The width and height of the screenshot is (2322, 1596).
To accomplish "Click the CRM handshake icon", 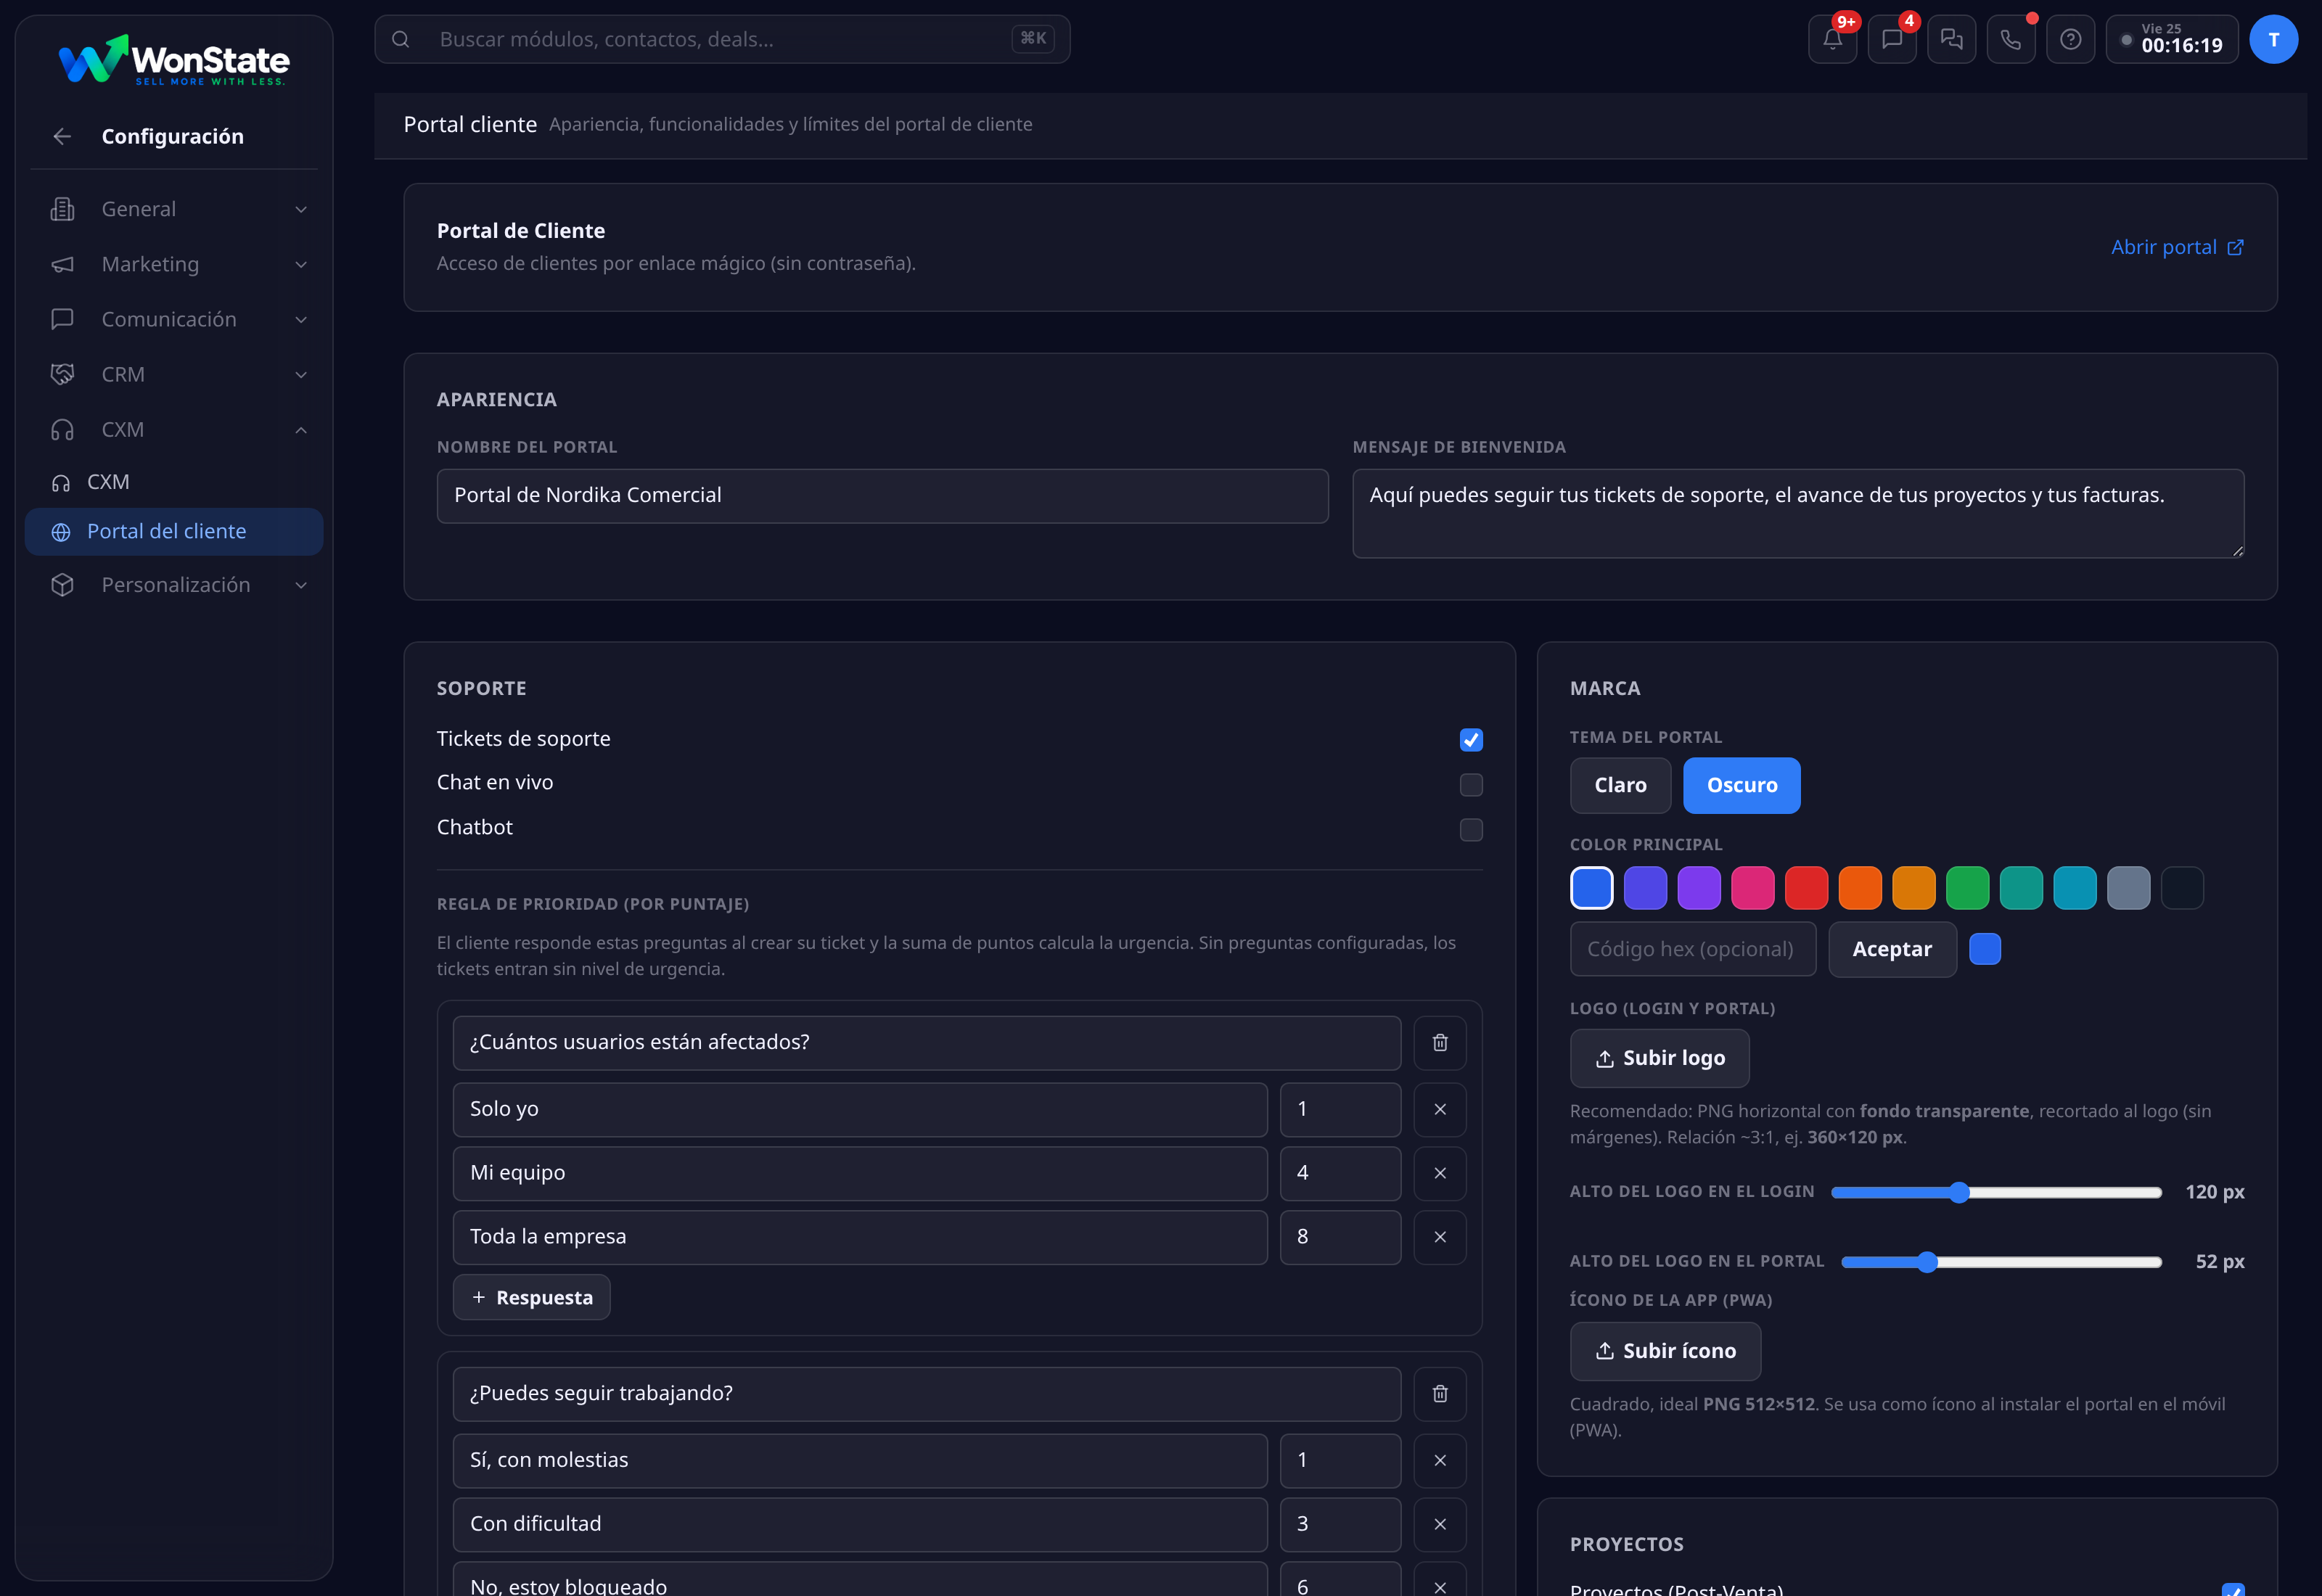I will (x=62, y=374).
